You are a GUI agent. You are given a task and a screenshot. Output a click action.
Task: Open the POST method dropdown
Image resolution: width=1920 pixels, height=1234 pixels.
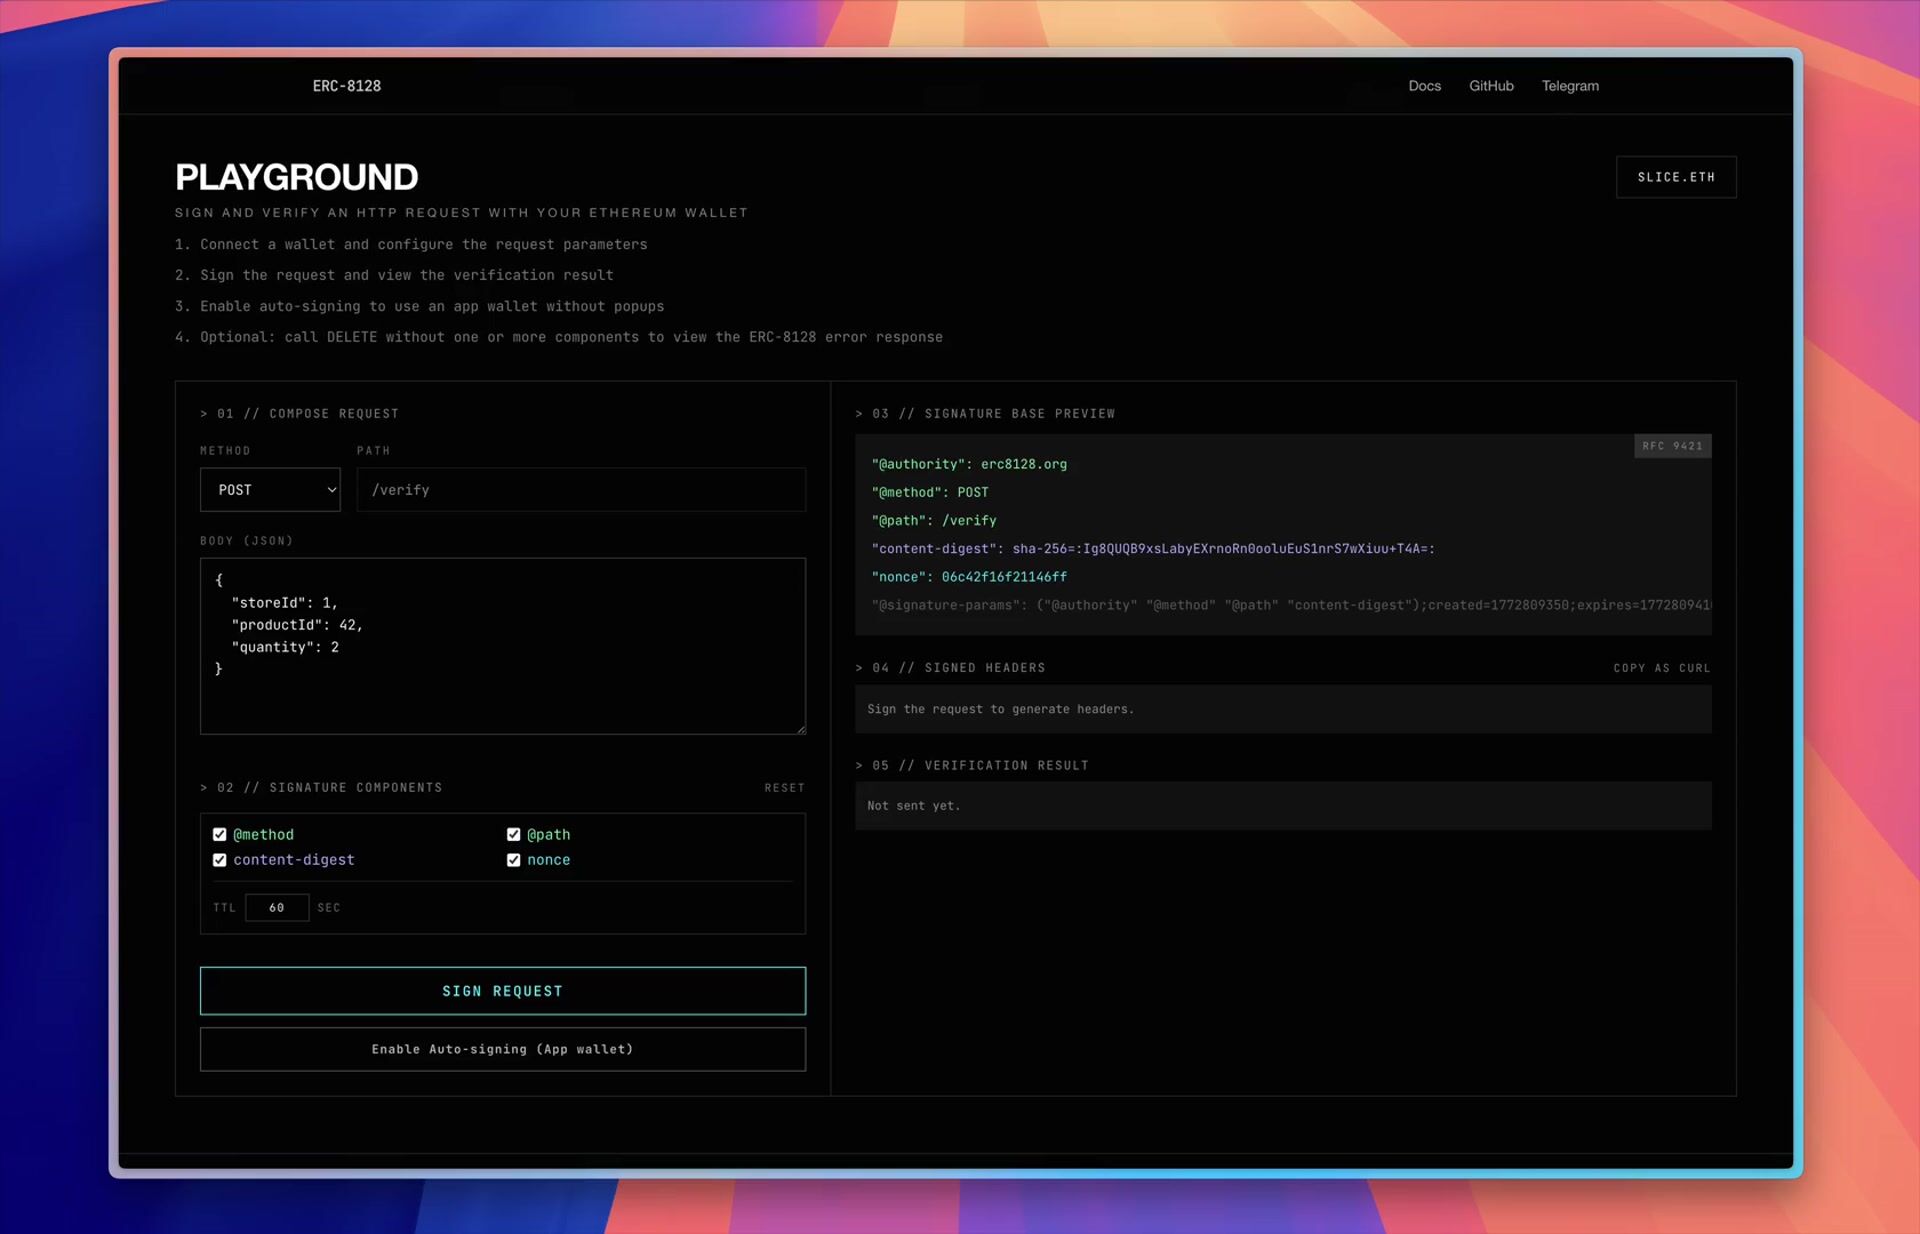click(270, 490)
